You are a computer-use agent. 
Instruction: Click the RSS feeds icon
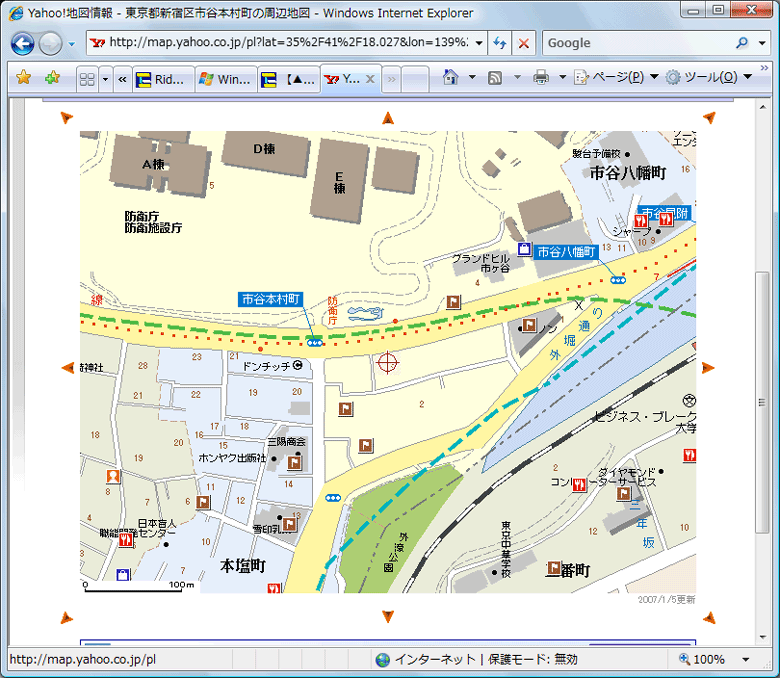[495, 78]
